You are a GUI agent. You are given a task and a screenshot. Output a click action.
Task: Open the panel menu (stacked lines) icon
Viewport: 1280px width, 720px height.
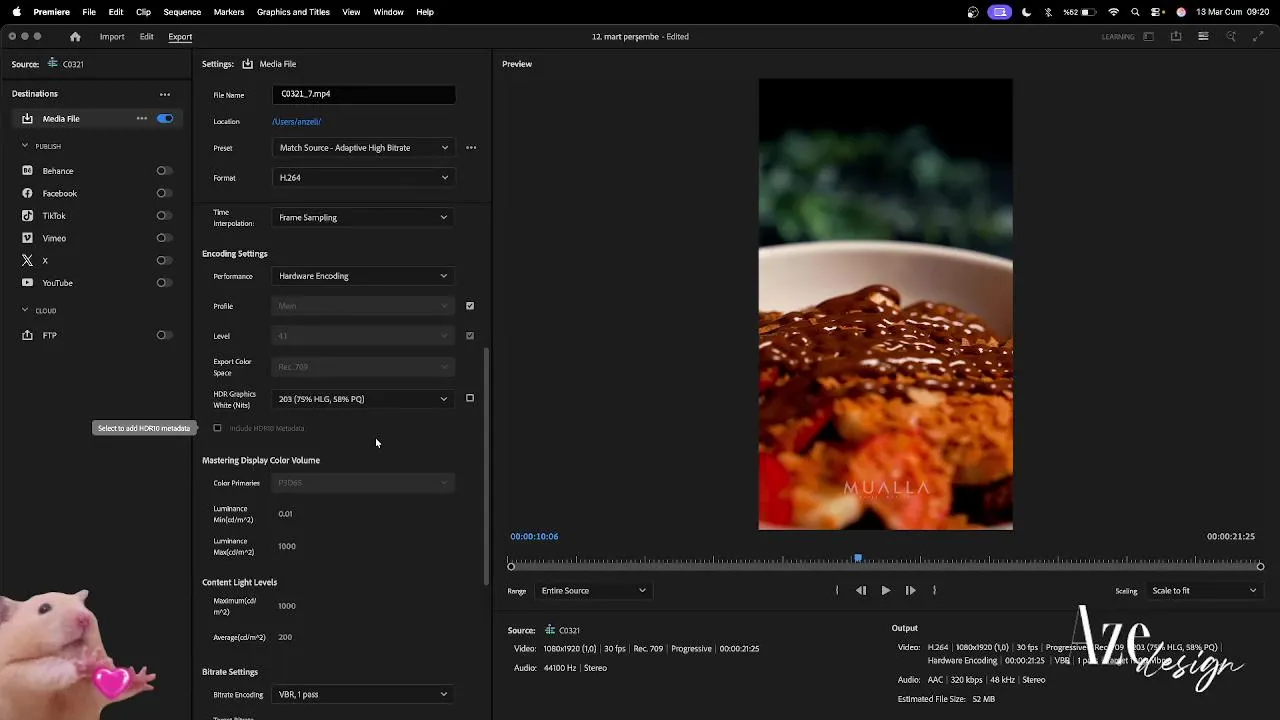[1203, 37]
